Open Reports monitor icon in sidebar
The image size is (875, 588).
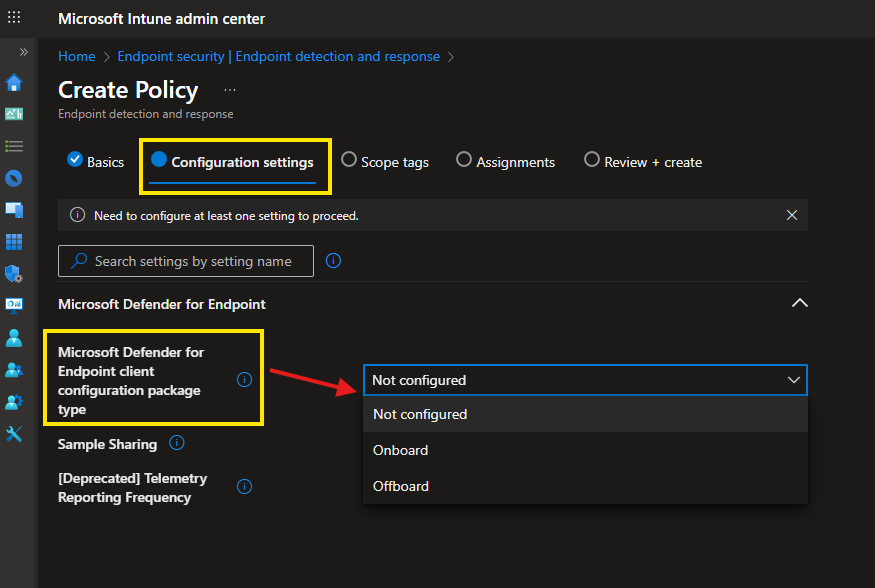(x=14, y=305)
